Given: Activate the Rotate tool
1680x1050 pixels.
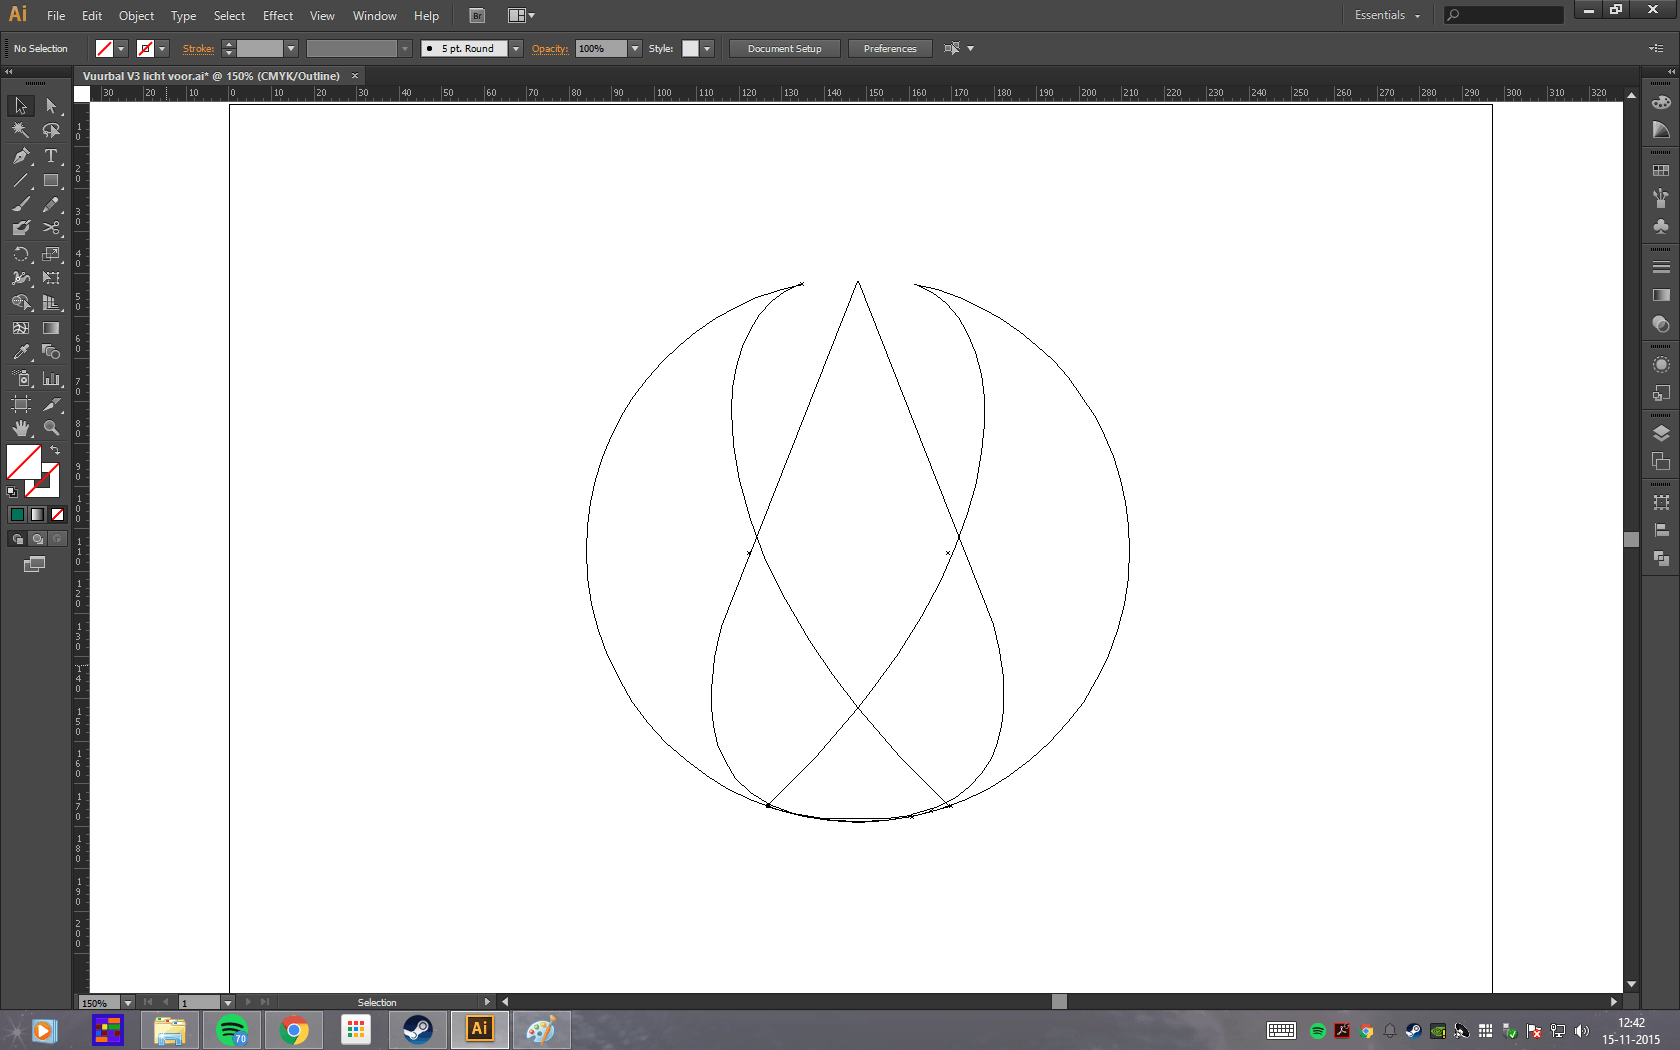Looking at the screenshot, I should pos(20,254).
